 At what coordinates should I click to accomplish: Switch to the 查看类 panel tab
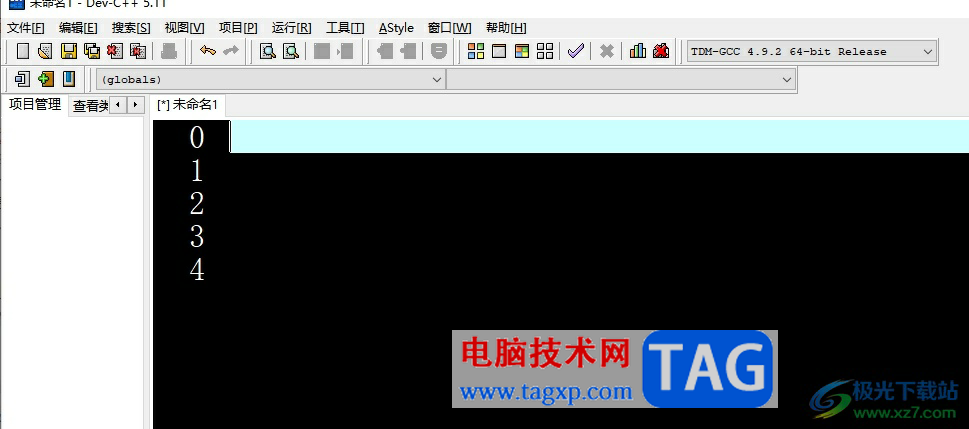pyautogui.click(x=90, y=106)
